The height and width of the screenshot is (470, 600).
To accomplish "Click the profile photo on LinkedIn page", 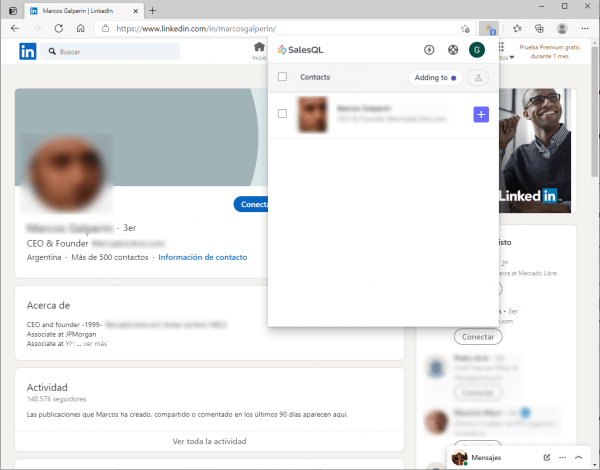I will point(67,174).
